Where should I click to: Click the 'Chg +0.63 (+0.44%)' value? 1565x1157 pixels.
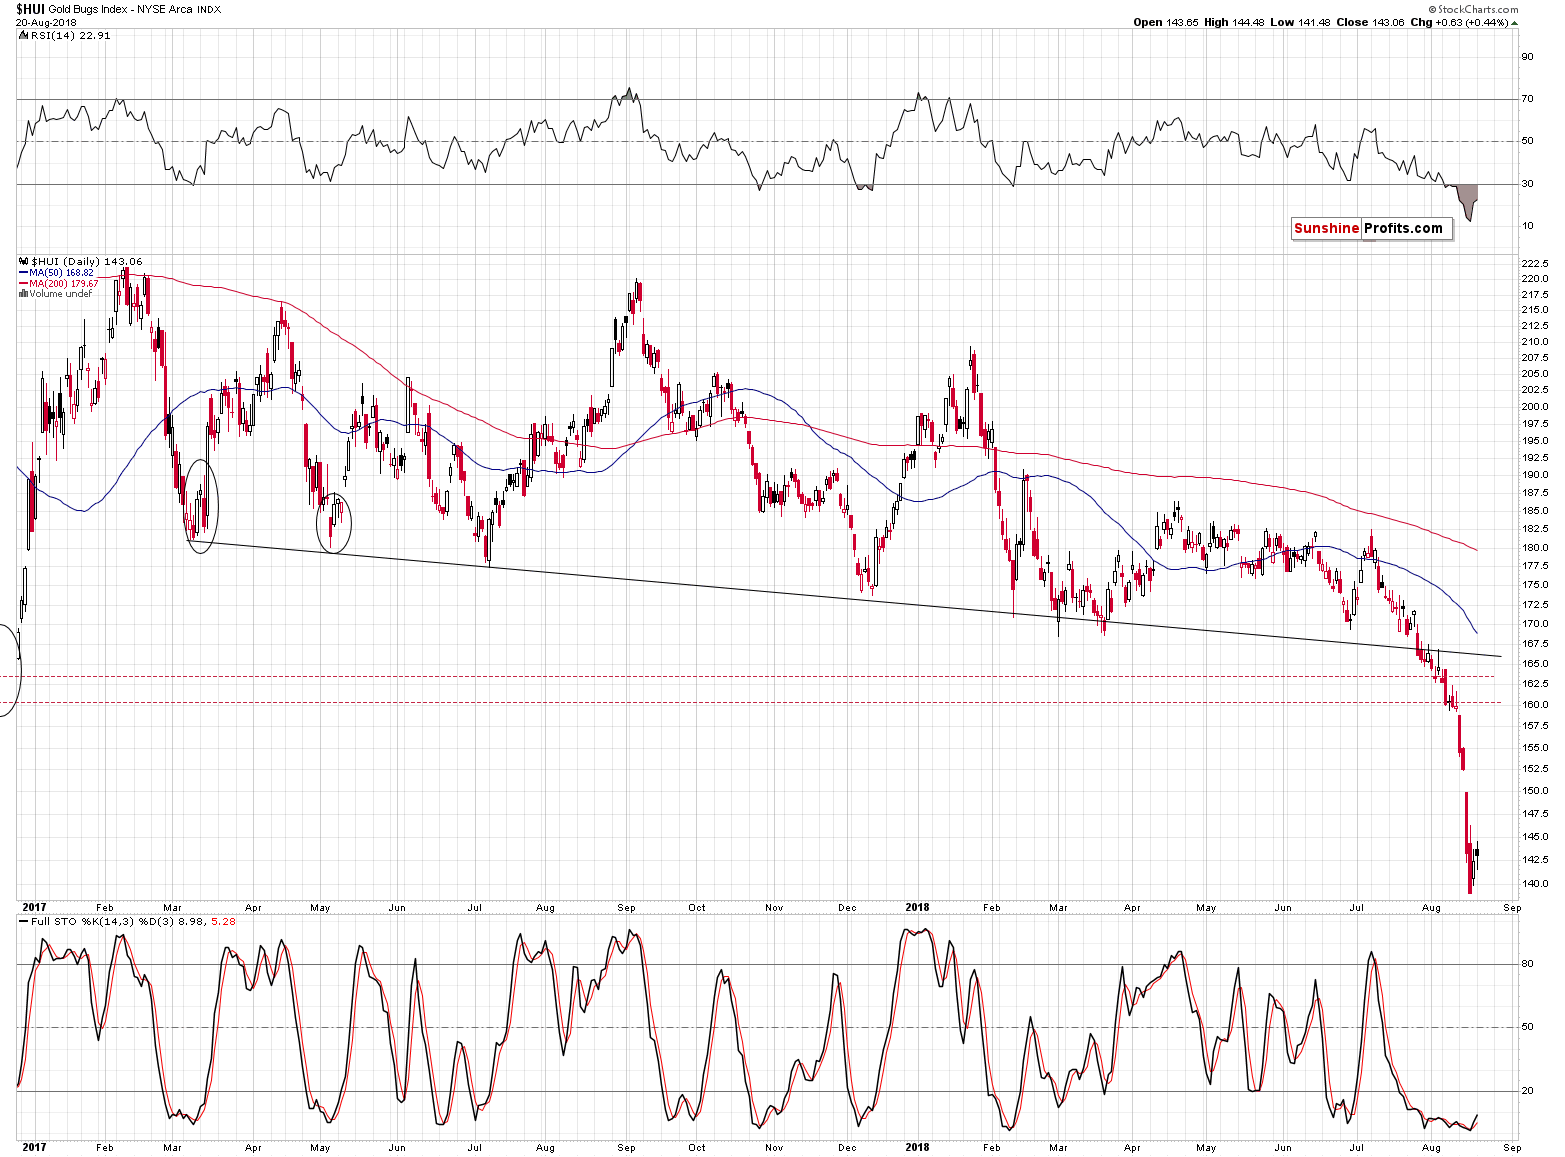pyautogui.click(x=1459, y=23)
